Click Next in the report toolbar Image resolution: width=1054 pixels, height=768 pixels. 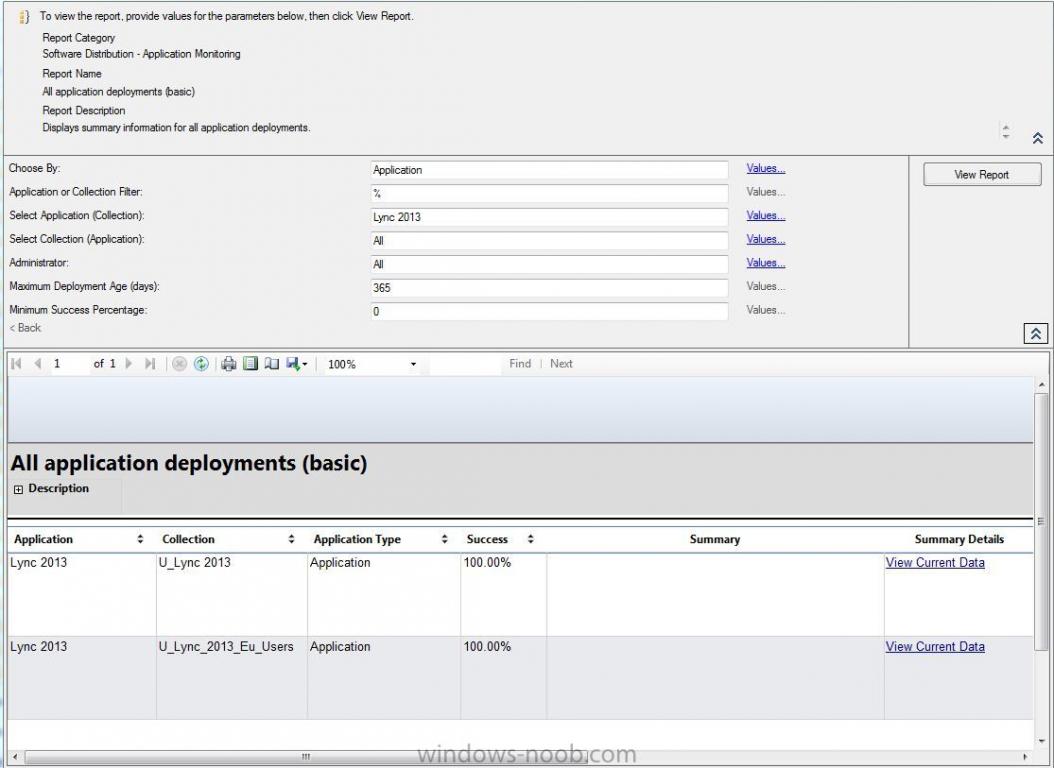point(561,364)
